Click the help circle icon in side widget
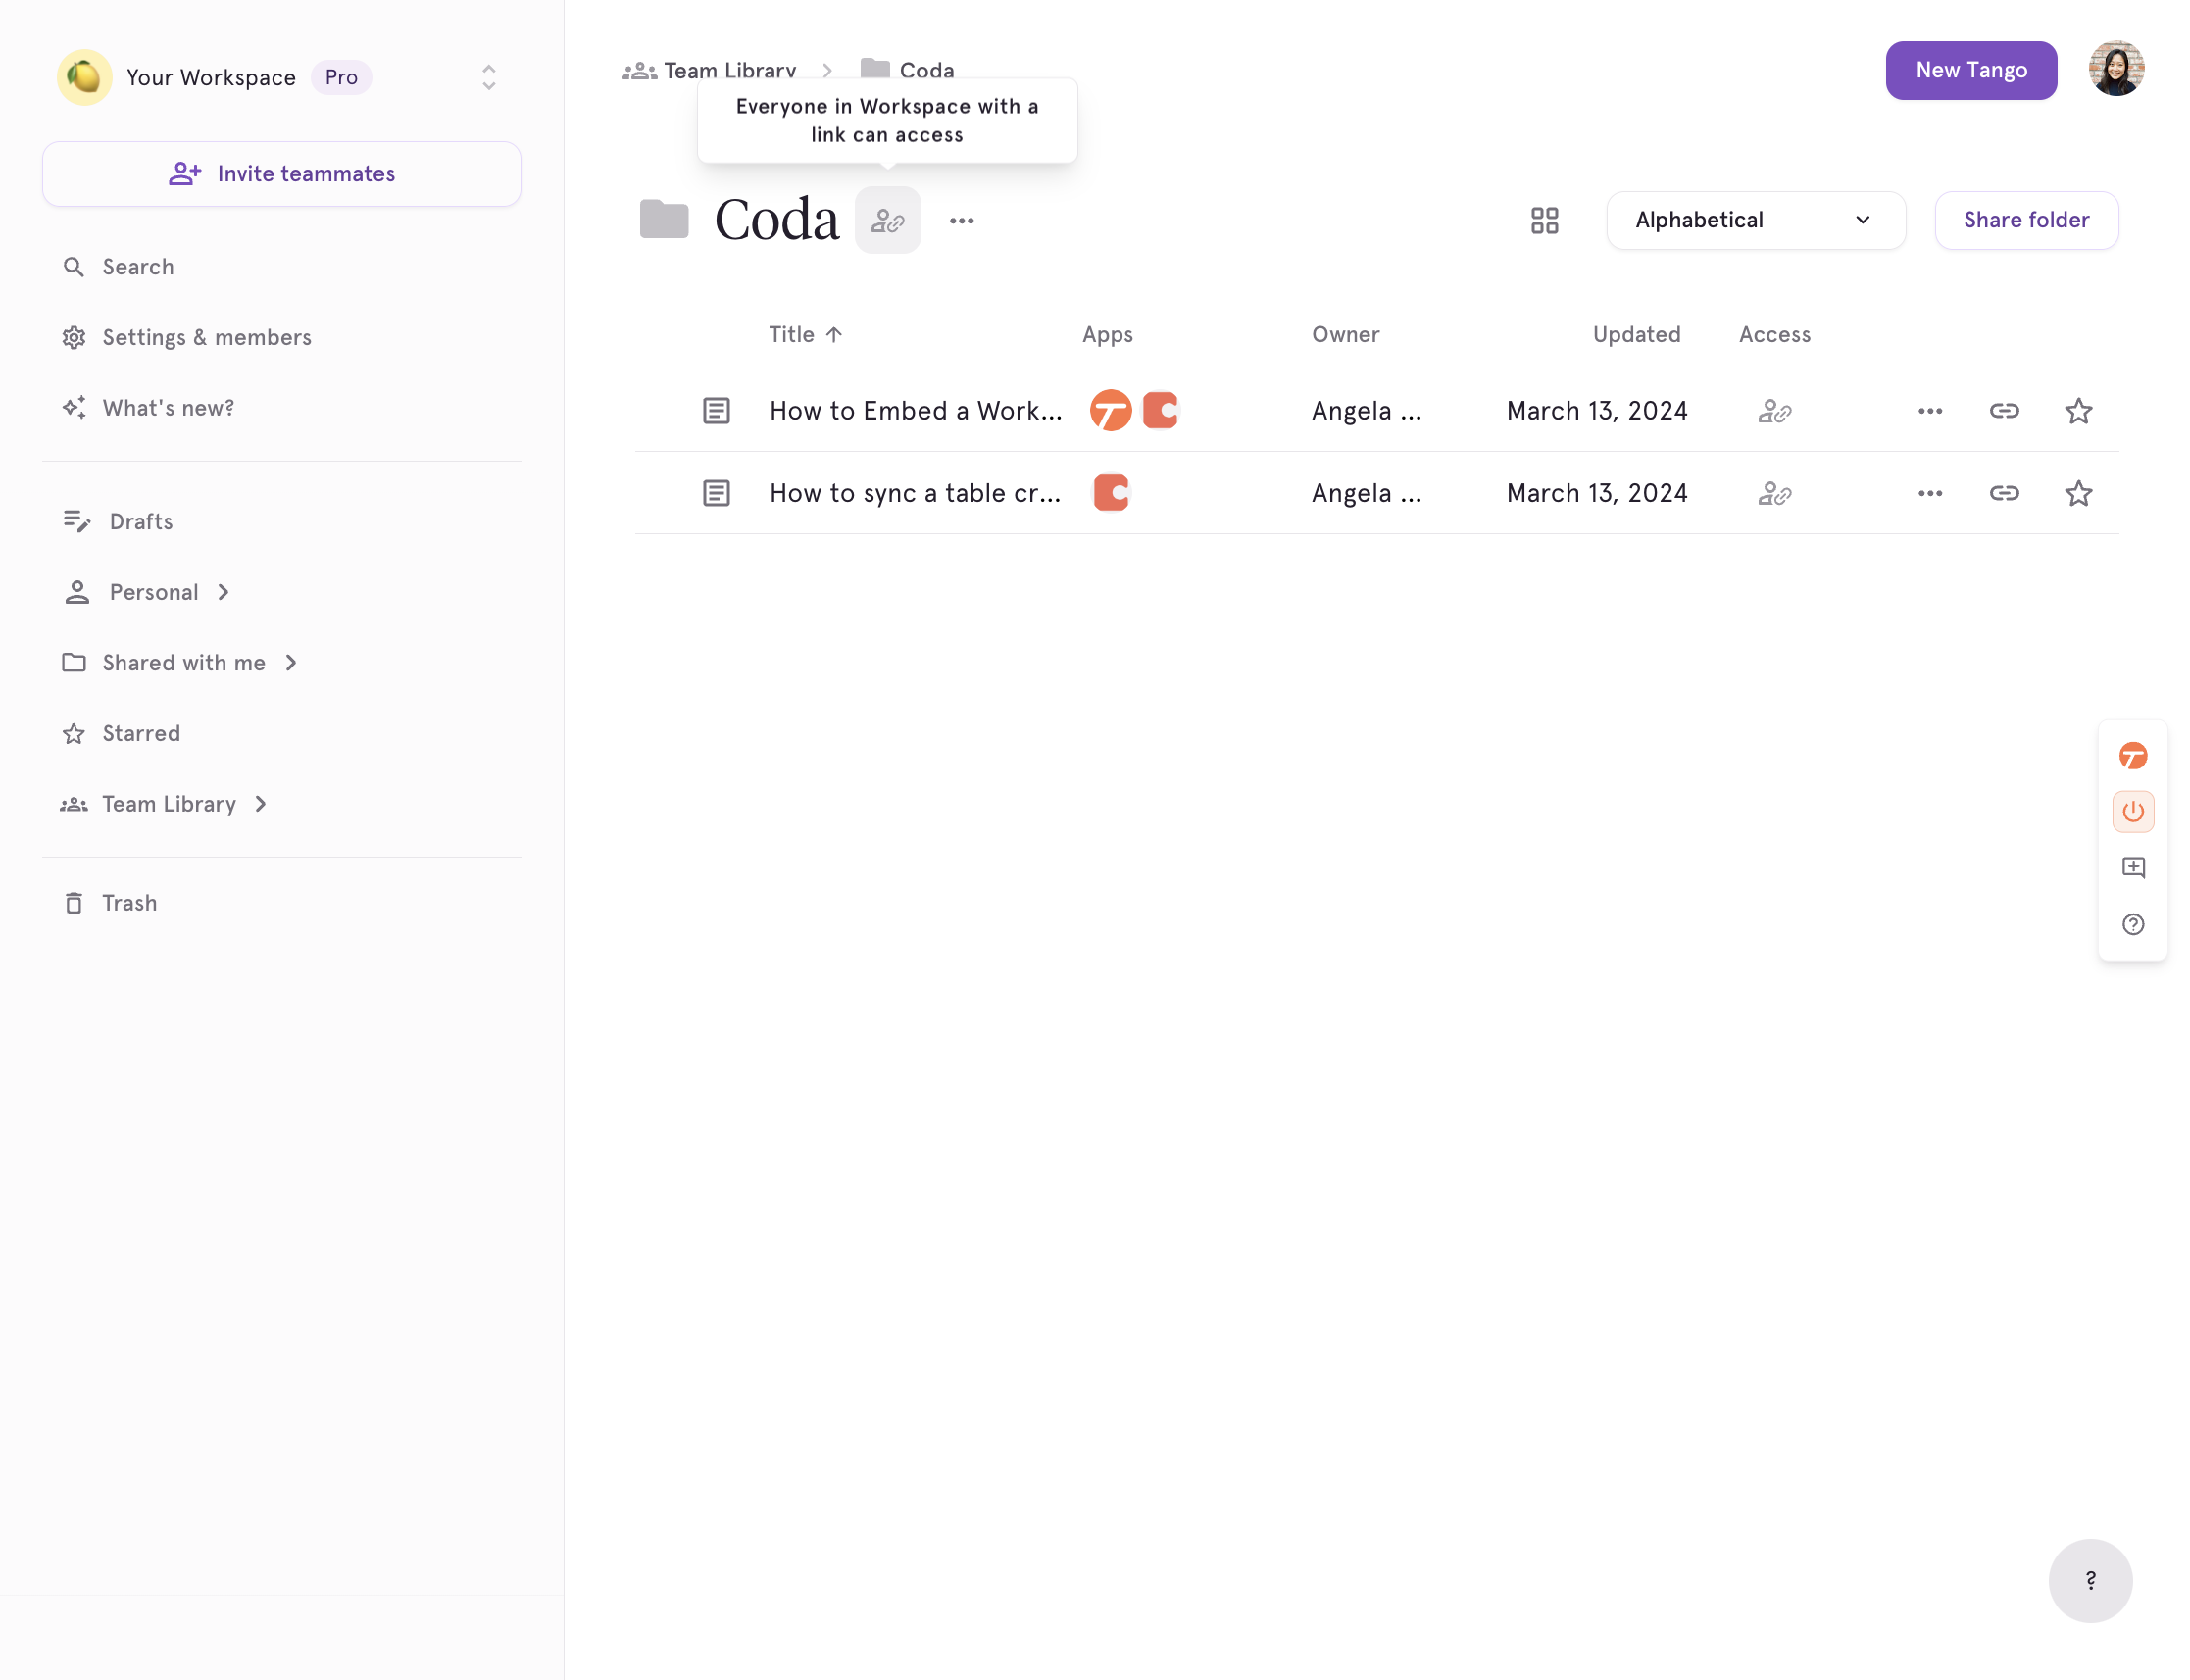2190x1680 pixels. pyautogui.click(x=2132, y=924)
